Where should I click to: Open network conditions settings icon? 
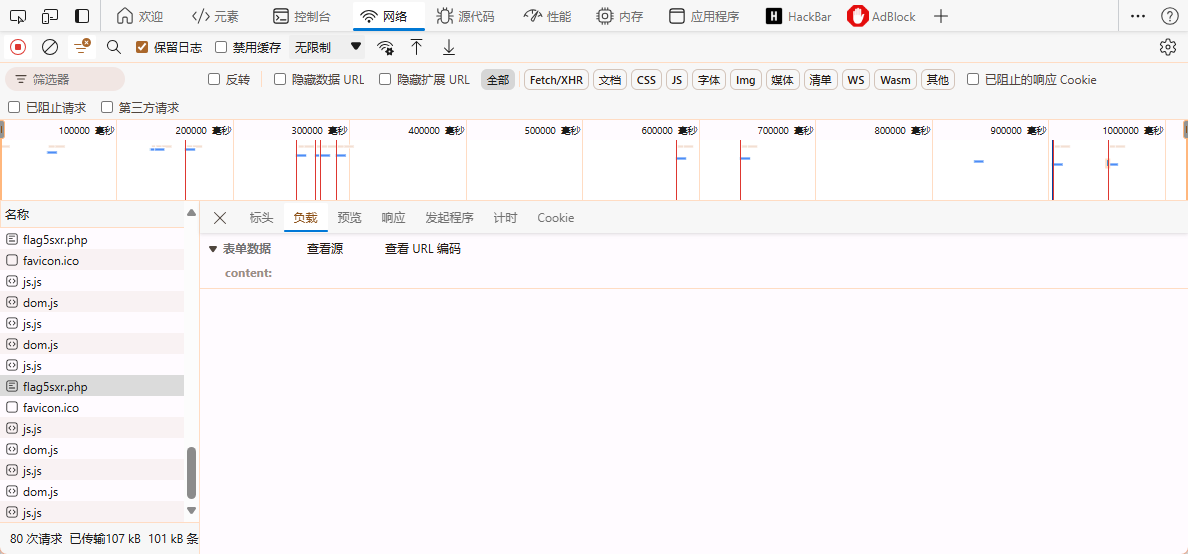pos(385,47)
